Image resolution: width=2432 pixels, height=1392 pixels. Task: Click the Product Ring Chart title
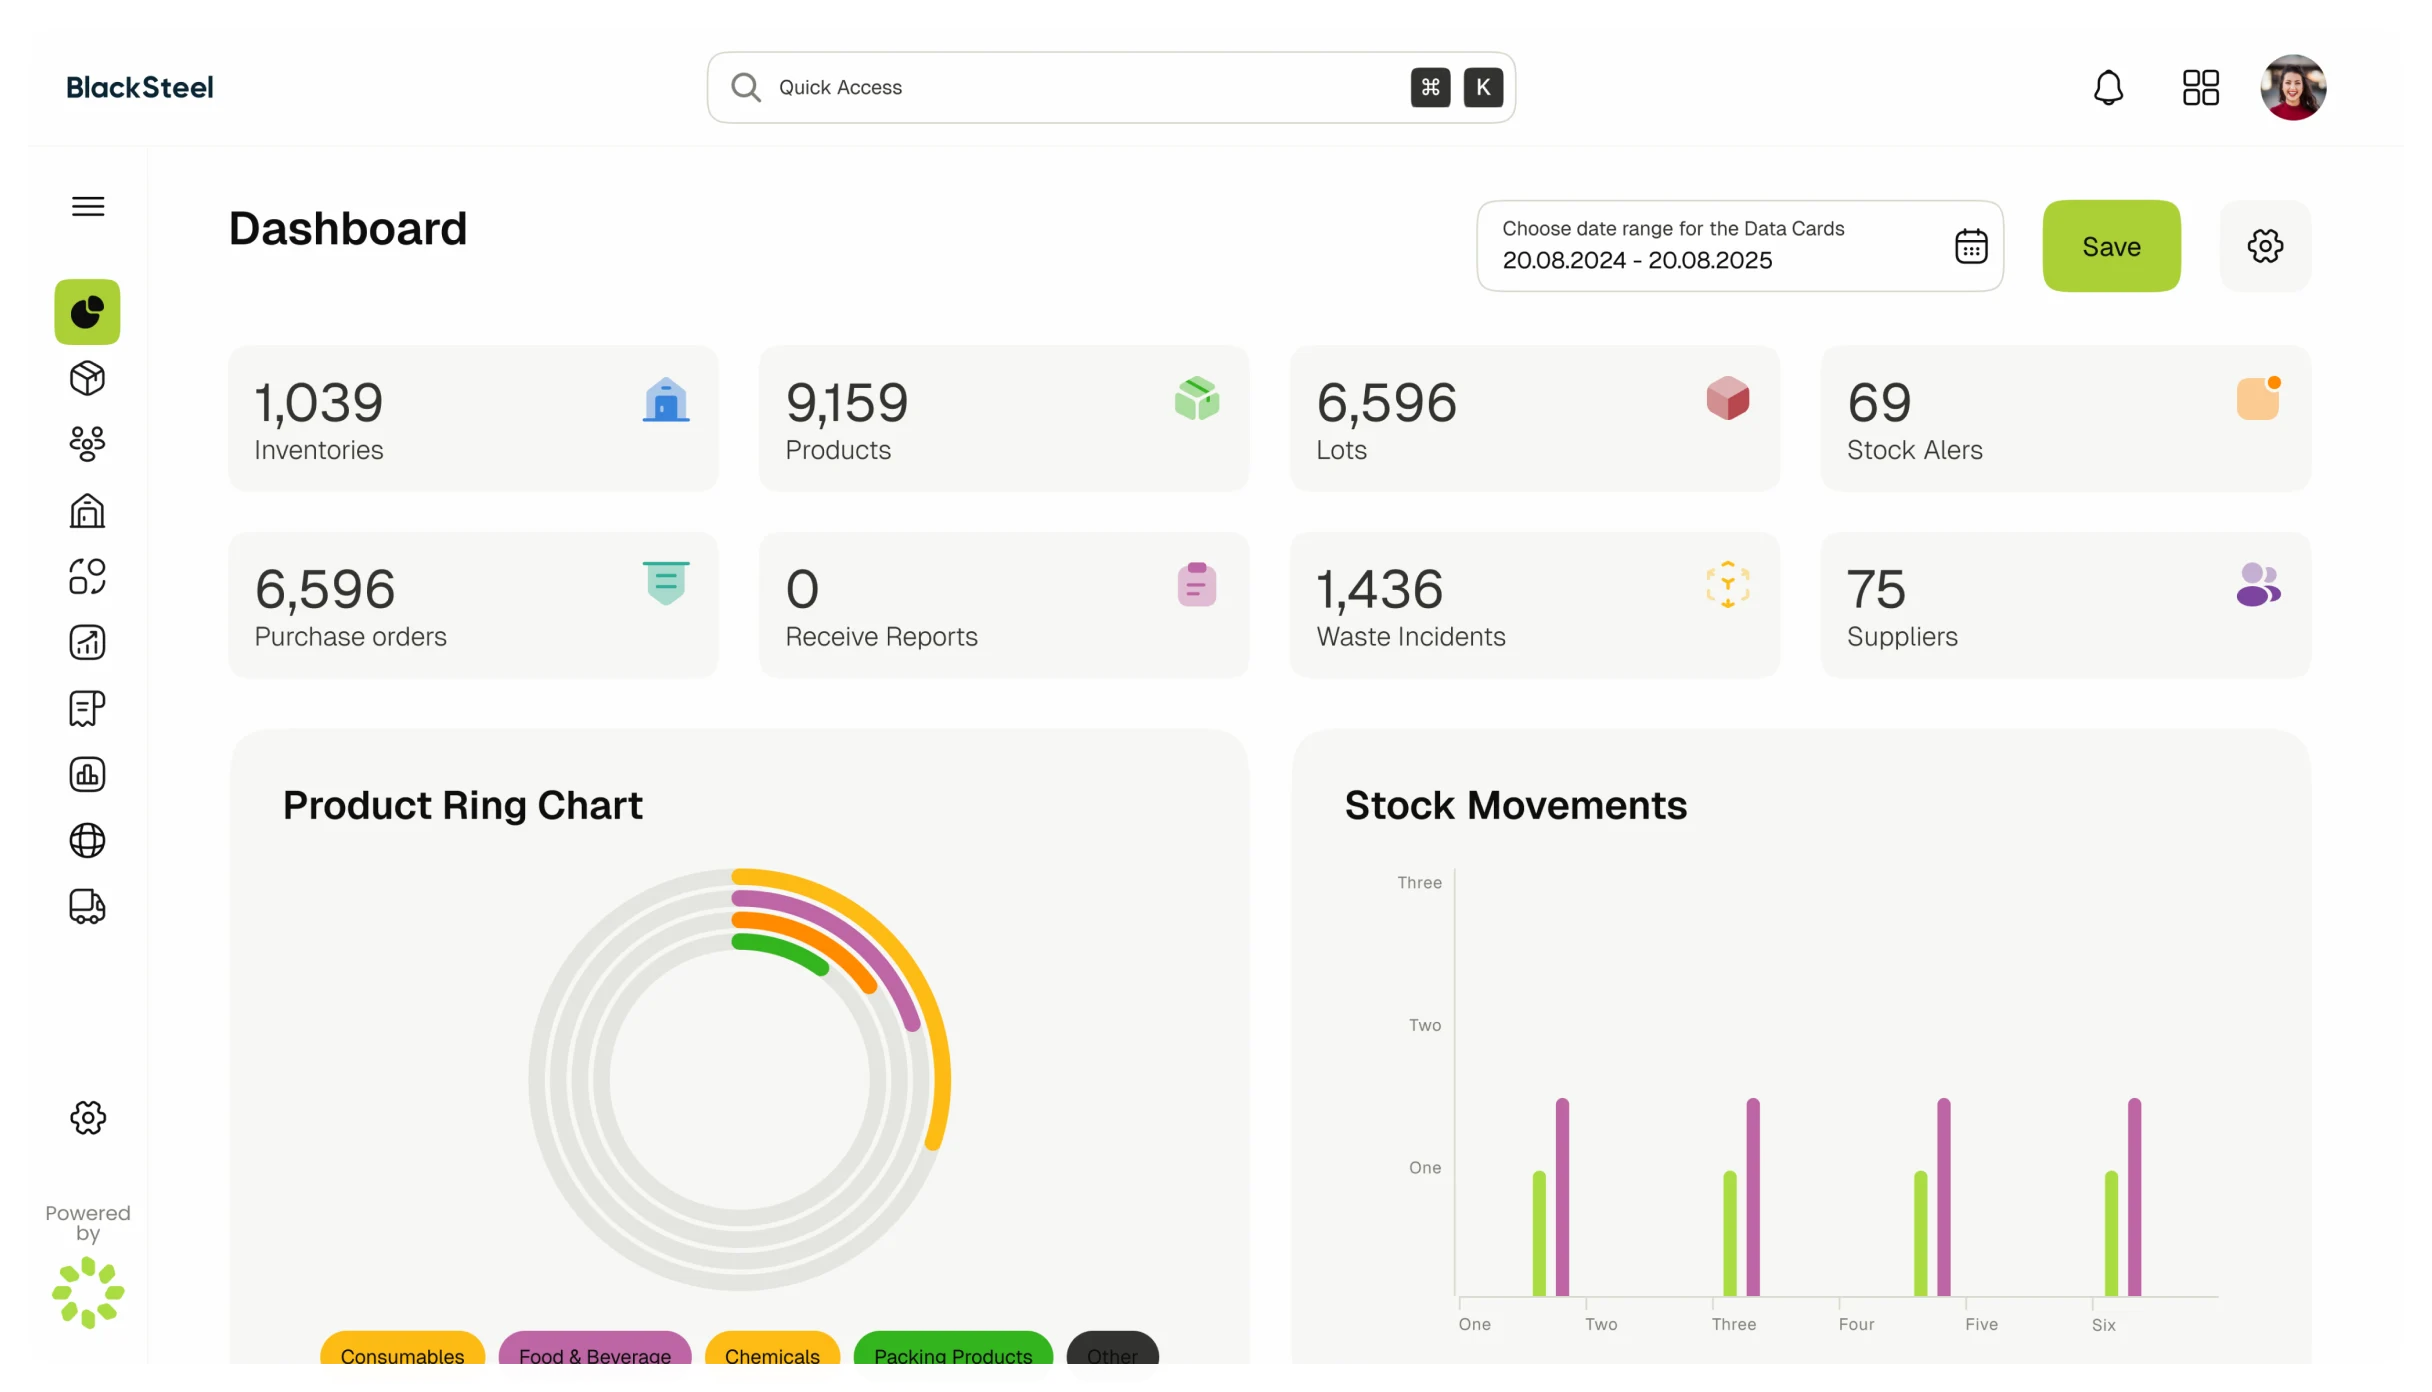click(x=462, y=805)
